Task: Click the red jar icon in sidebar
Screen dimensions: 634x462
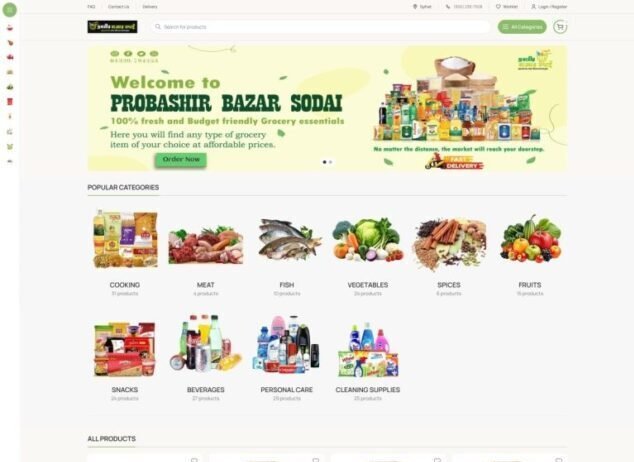Action: 10,101
